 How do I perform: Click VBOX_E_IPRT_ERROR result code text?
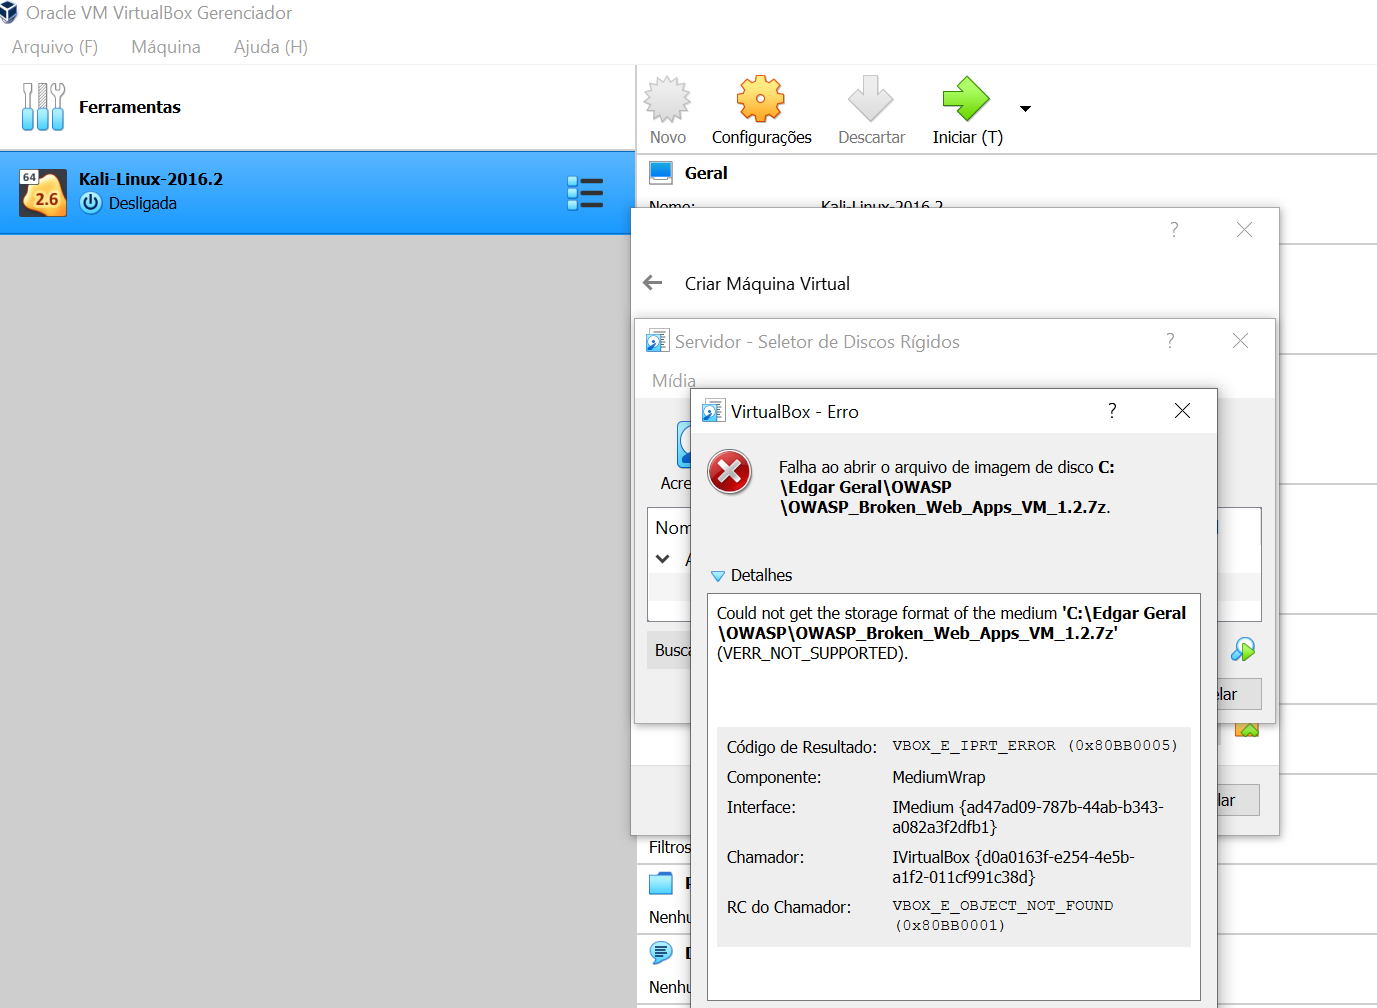pos(1035,746)
